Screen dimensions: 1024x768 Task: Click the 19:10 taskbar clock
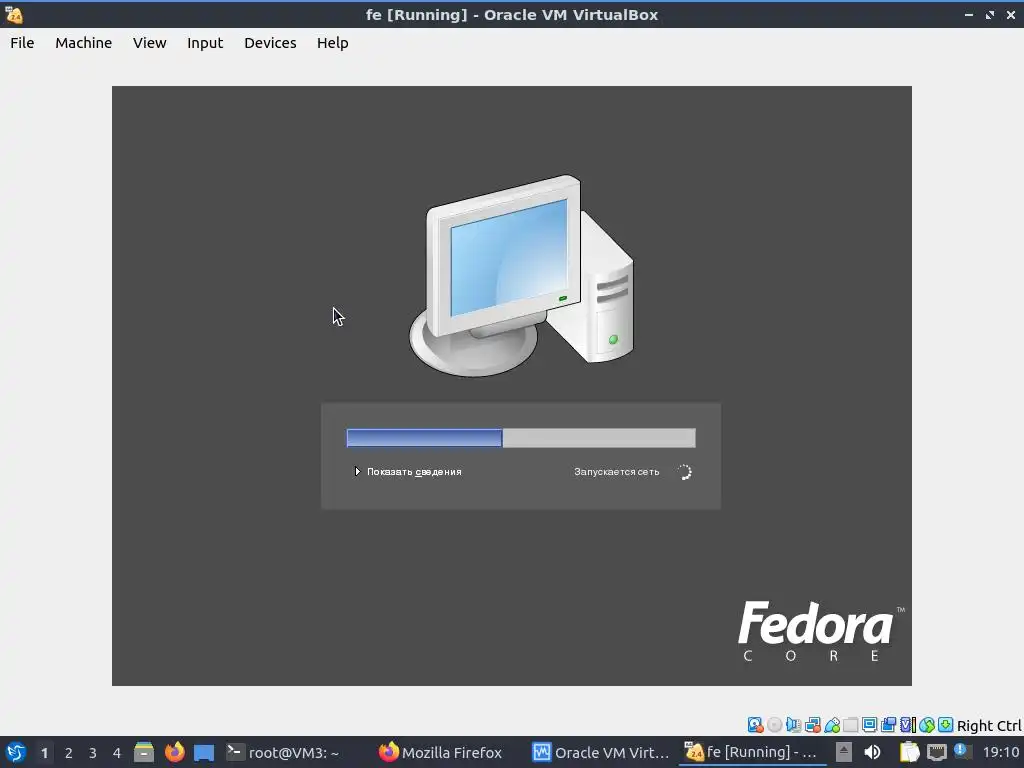[x=1001, y=753]
